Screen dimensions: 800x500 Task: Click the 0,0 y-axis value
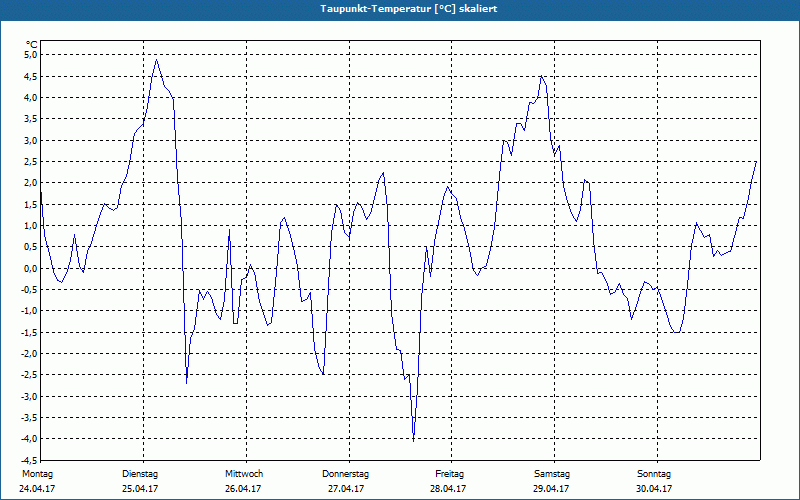click(30, 268)
